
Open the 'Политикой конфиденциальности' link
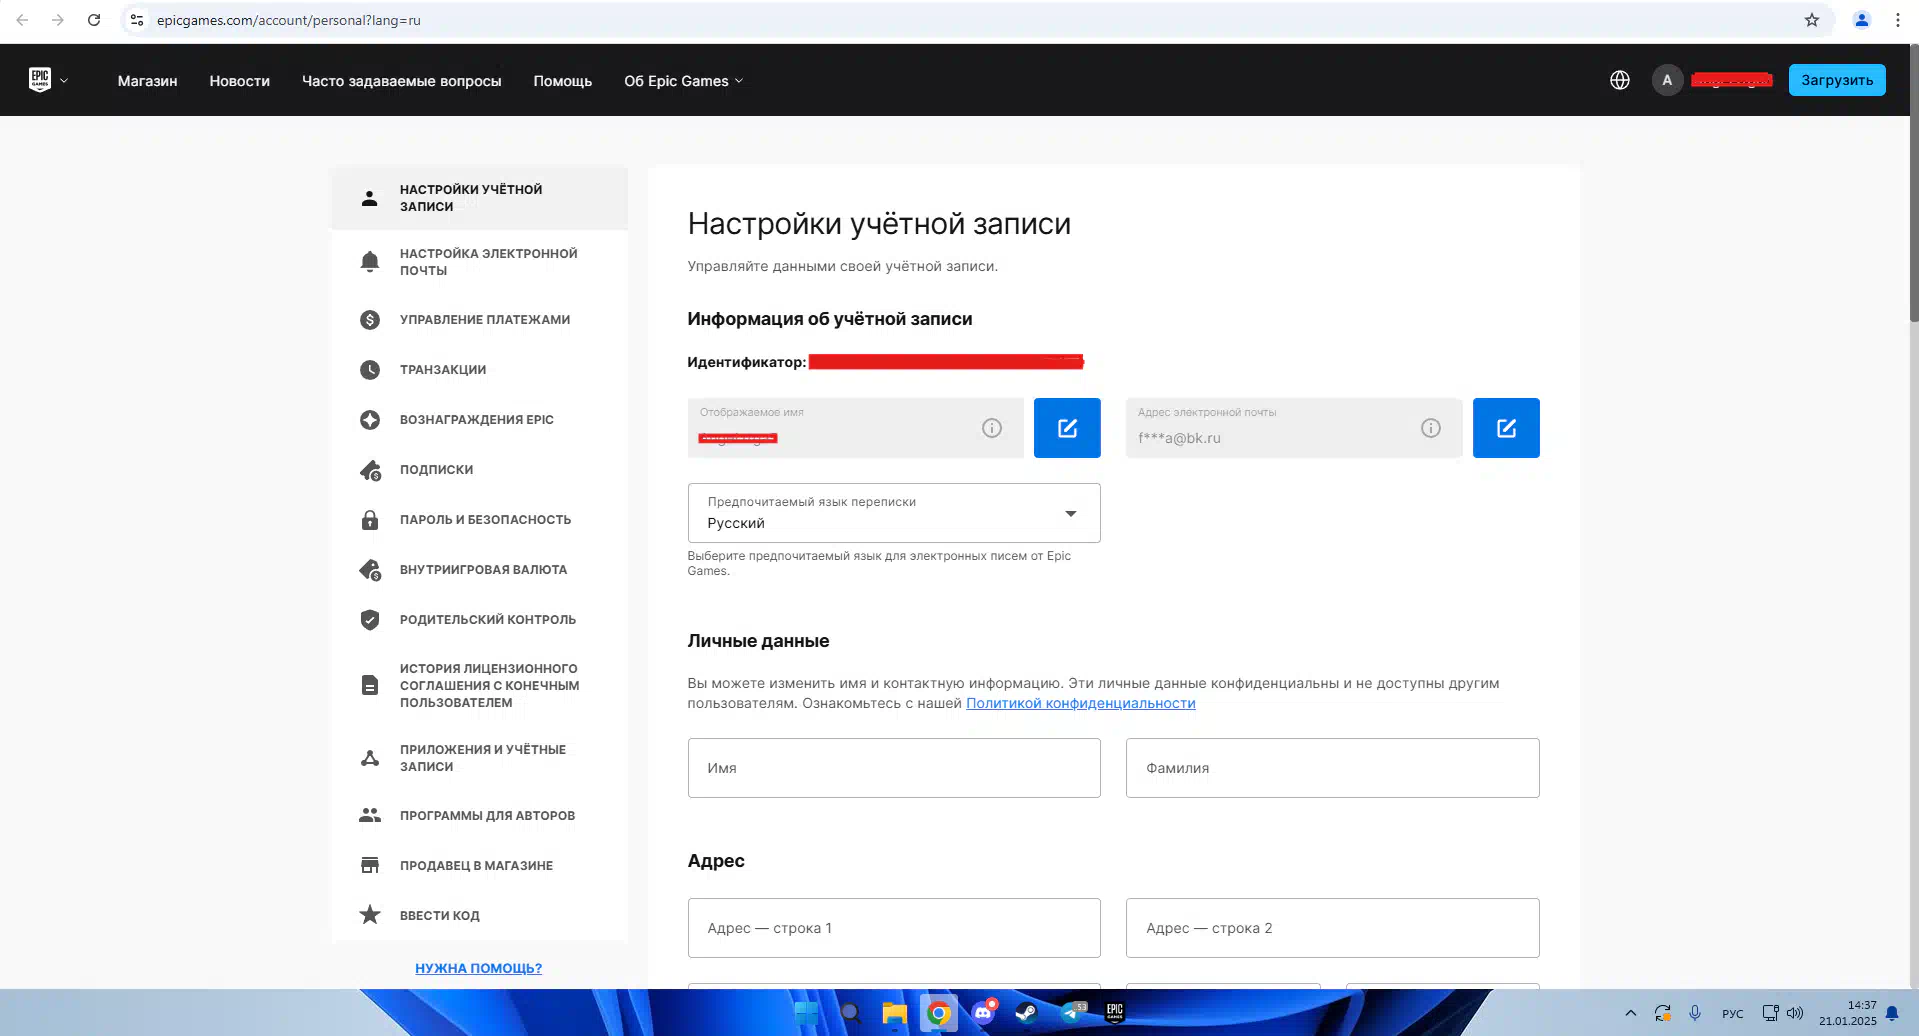pyautogui.click(x=1080, y=703)
